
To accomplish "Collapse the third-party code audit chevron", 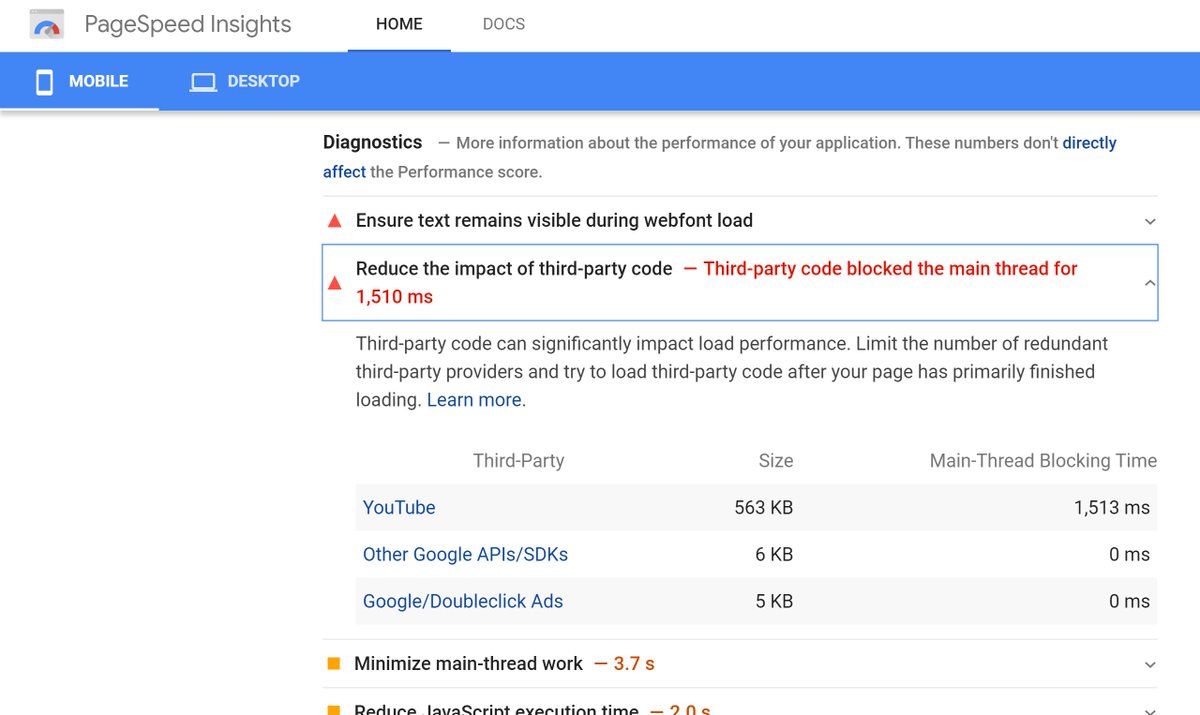I will click(1150, 283).
